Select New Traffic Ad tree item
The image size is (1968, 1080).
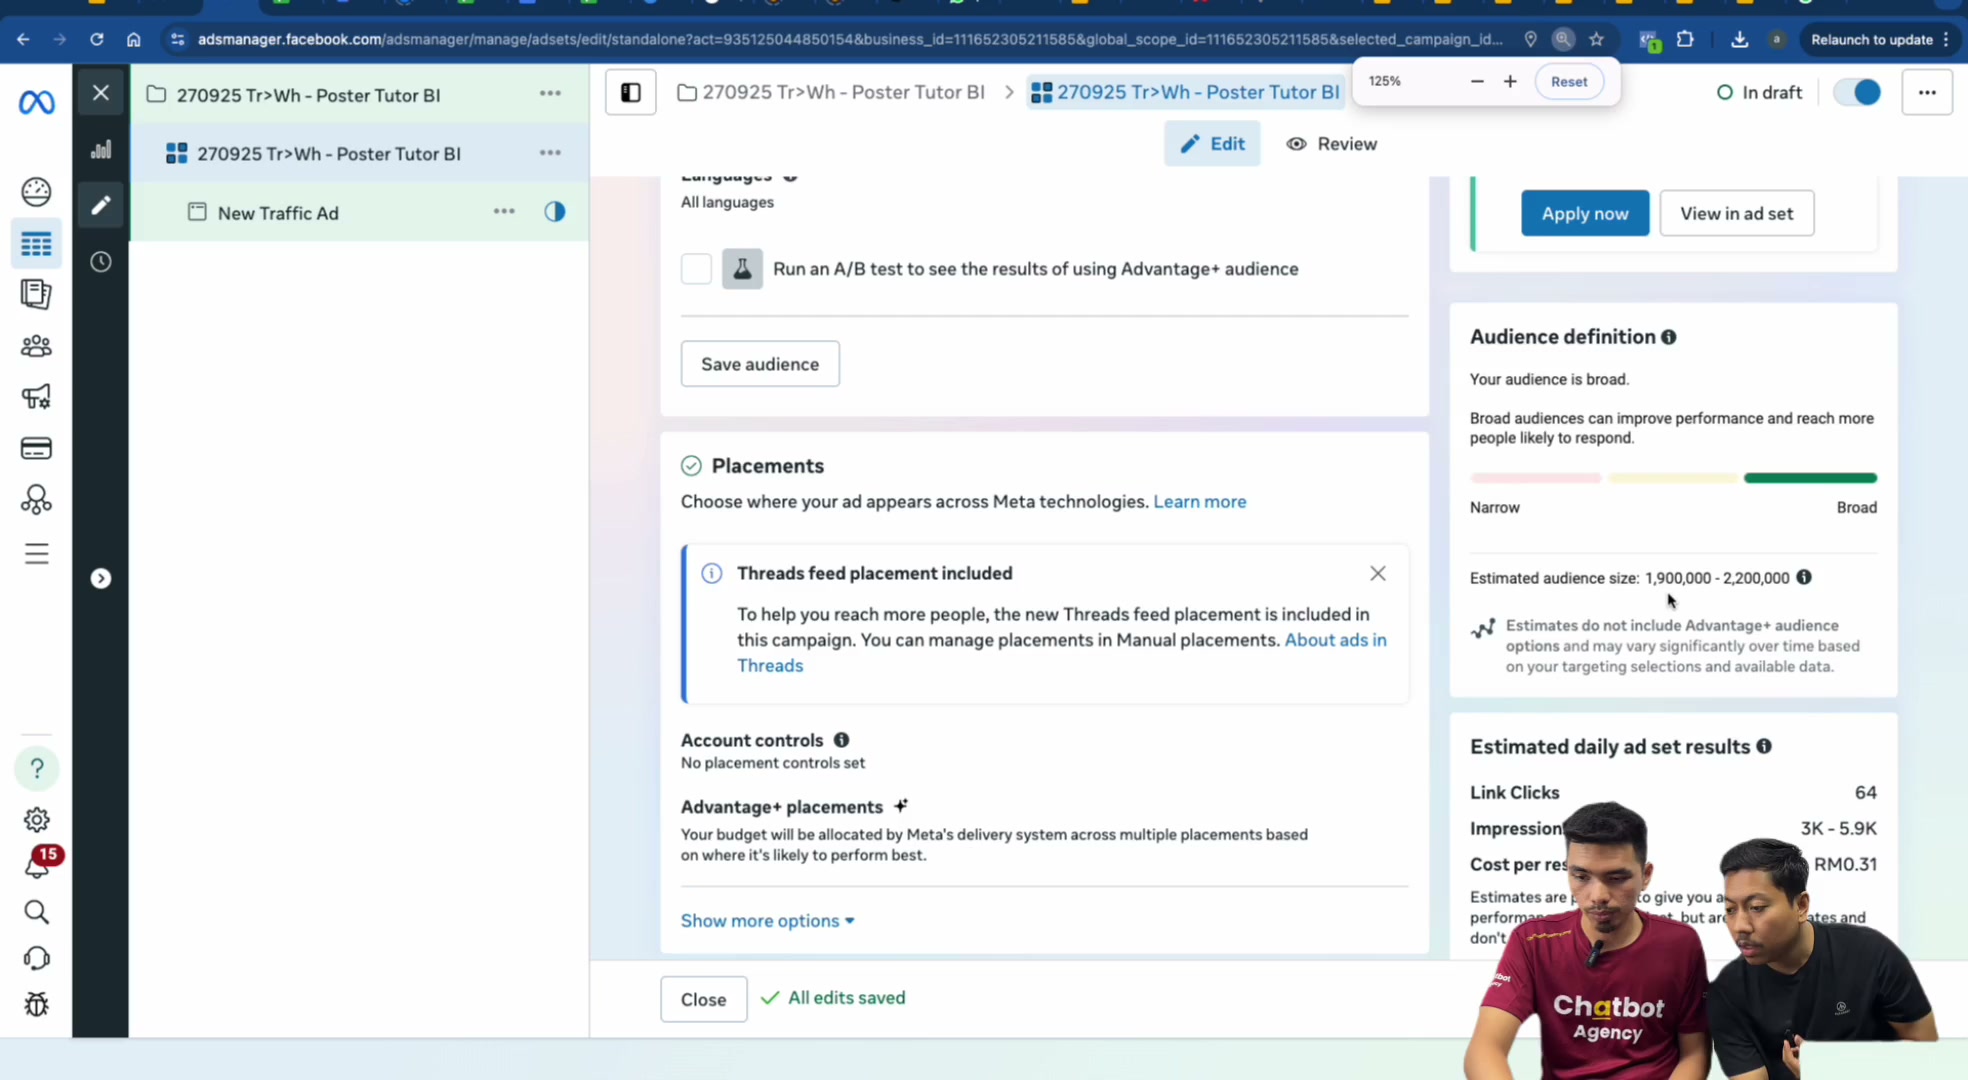click(278, 213)
